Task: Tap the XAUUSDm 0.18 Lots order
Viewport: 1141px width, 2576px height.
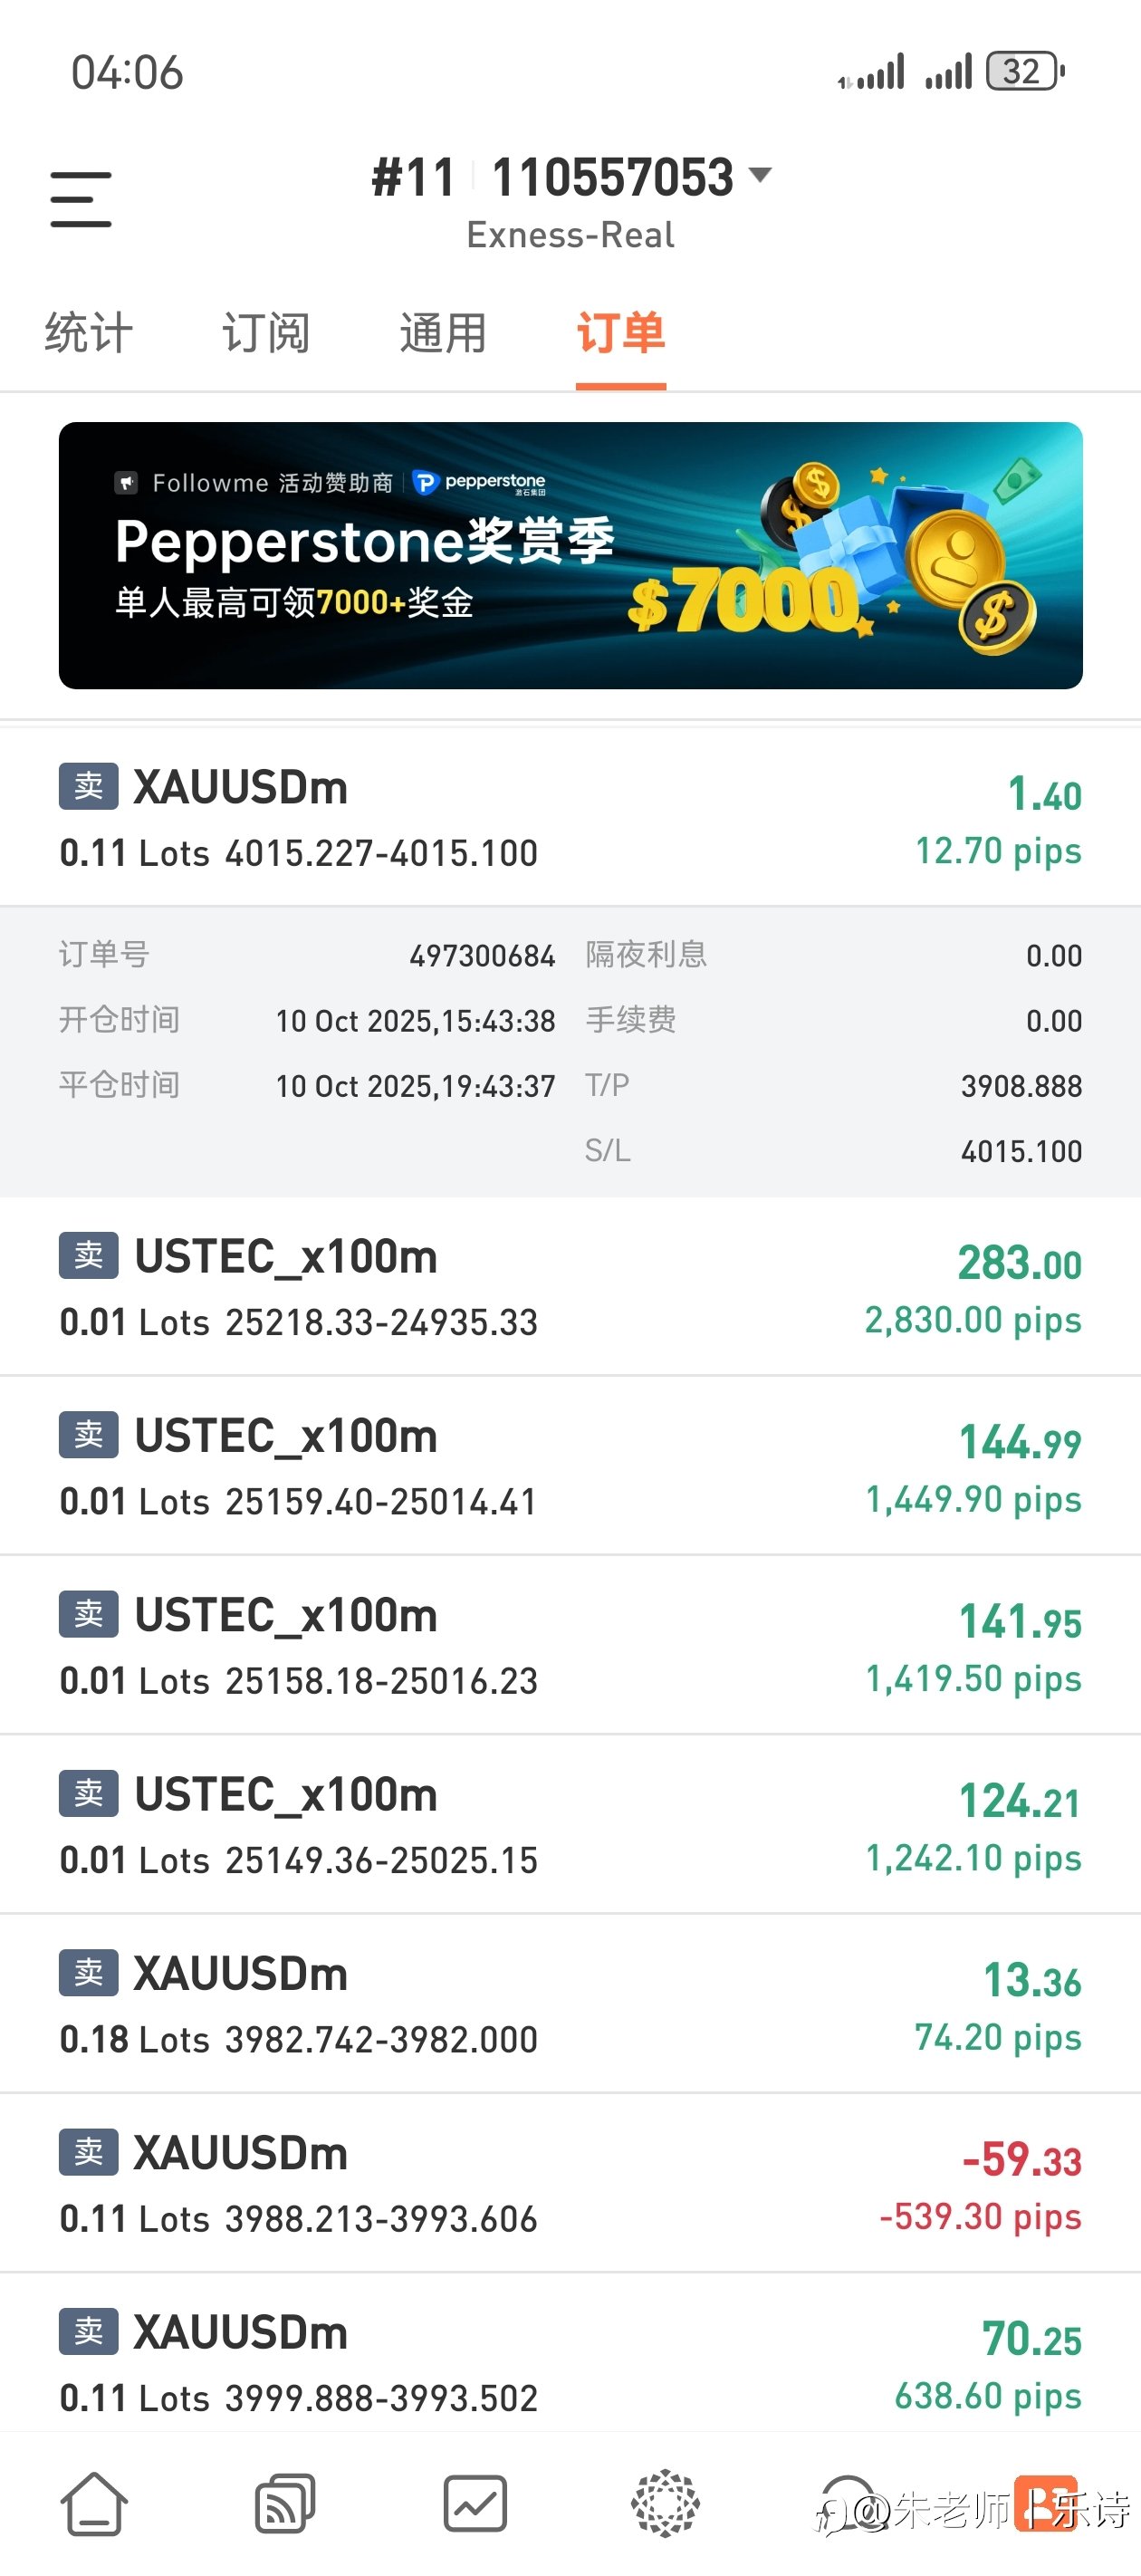Action: [x=570, y=2004]
